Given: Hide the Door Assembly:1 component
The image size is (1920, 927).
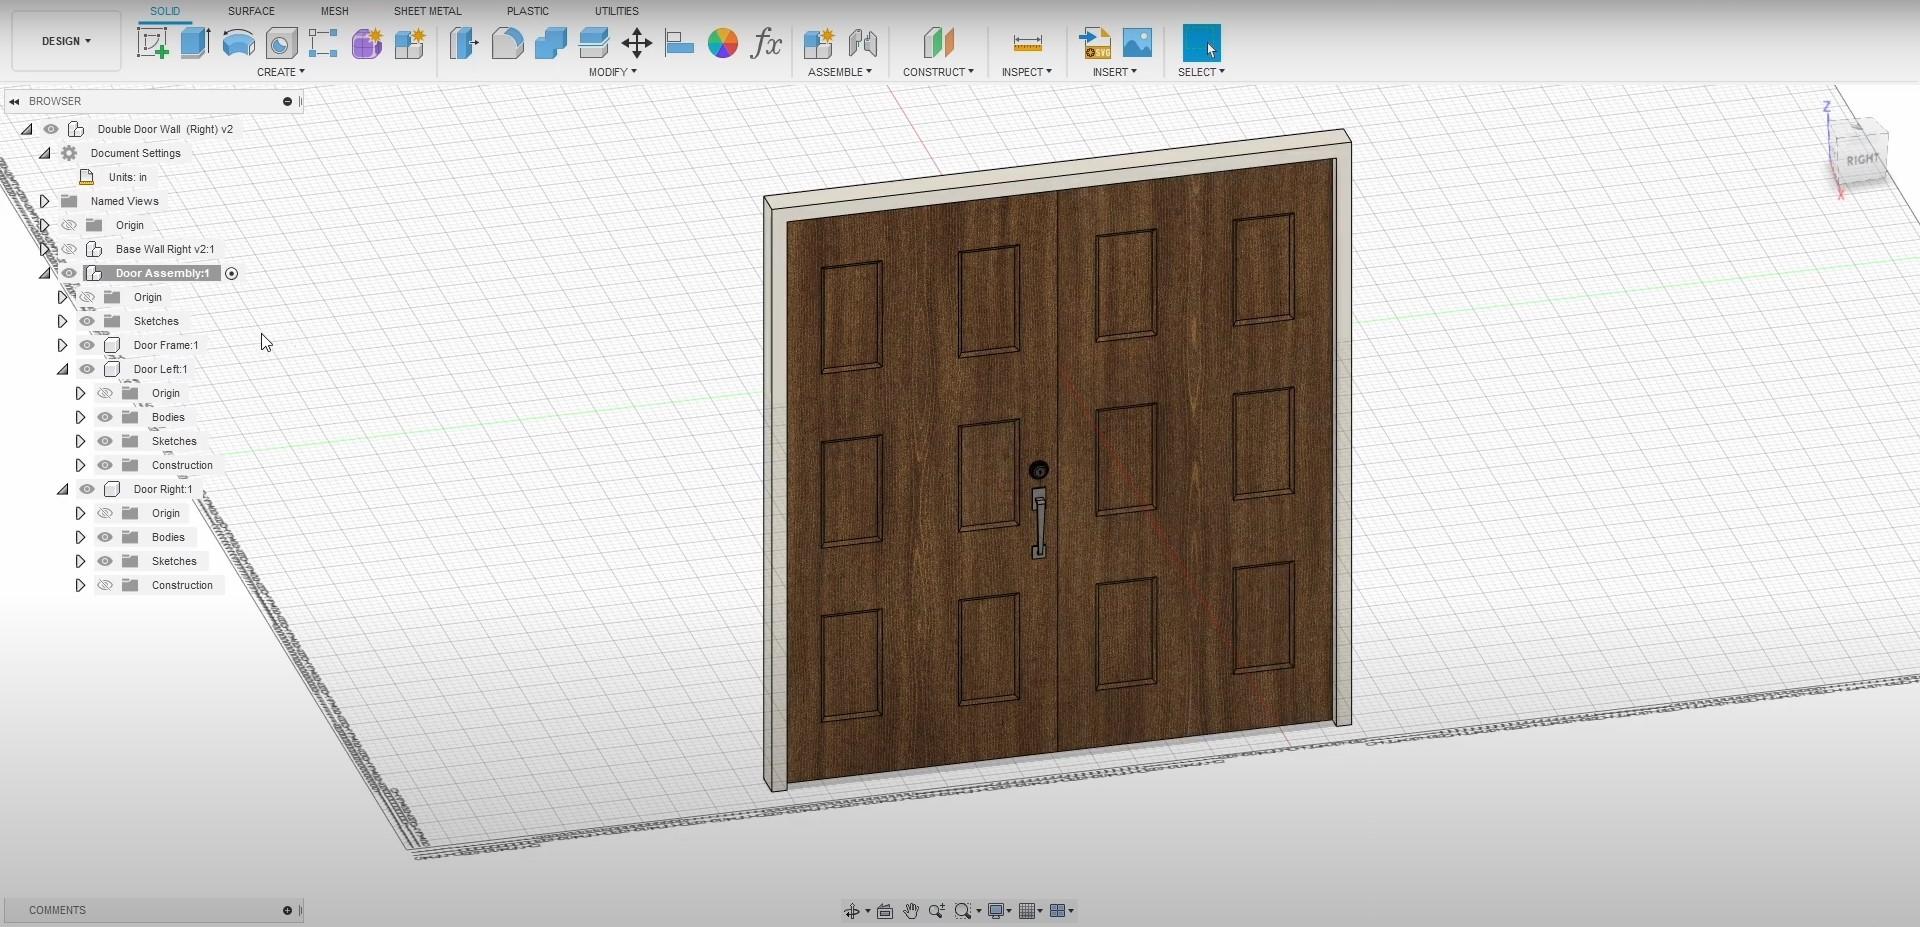Looking at the screenshot, I should [69, 273].
